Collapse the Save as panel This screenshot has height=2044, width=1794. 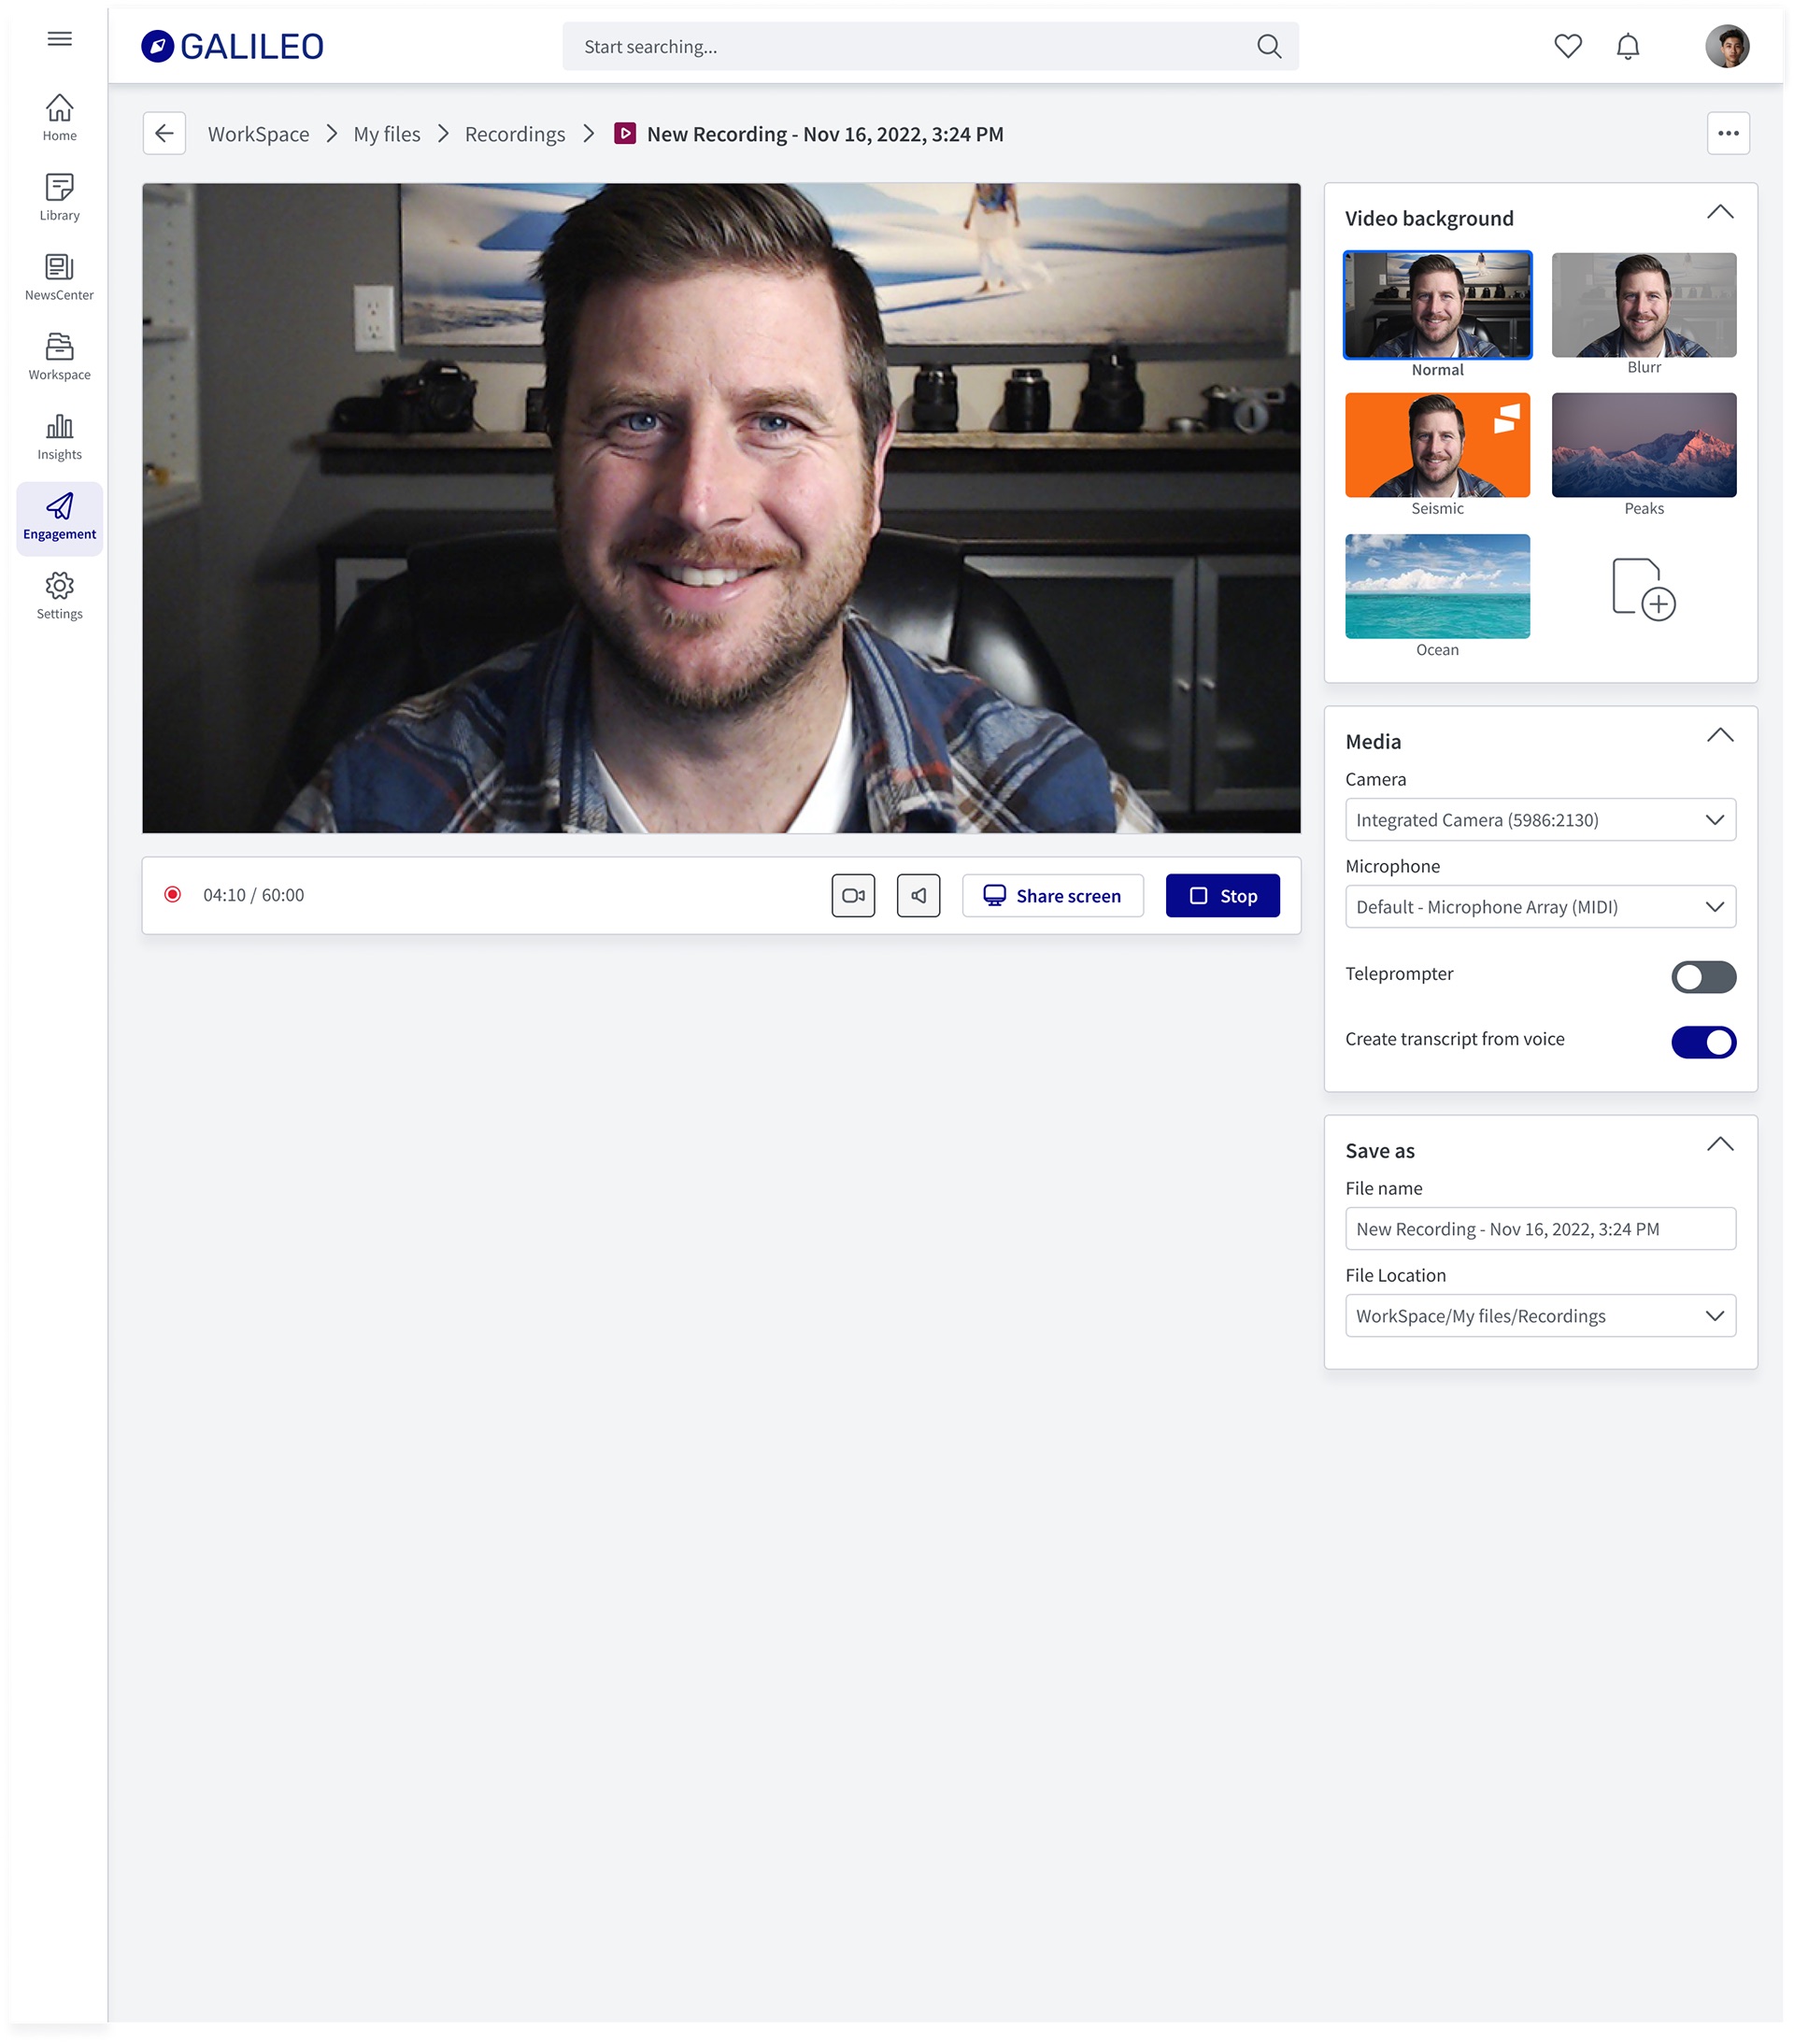coord(1719,1144)
